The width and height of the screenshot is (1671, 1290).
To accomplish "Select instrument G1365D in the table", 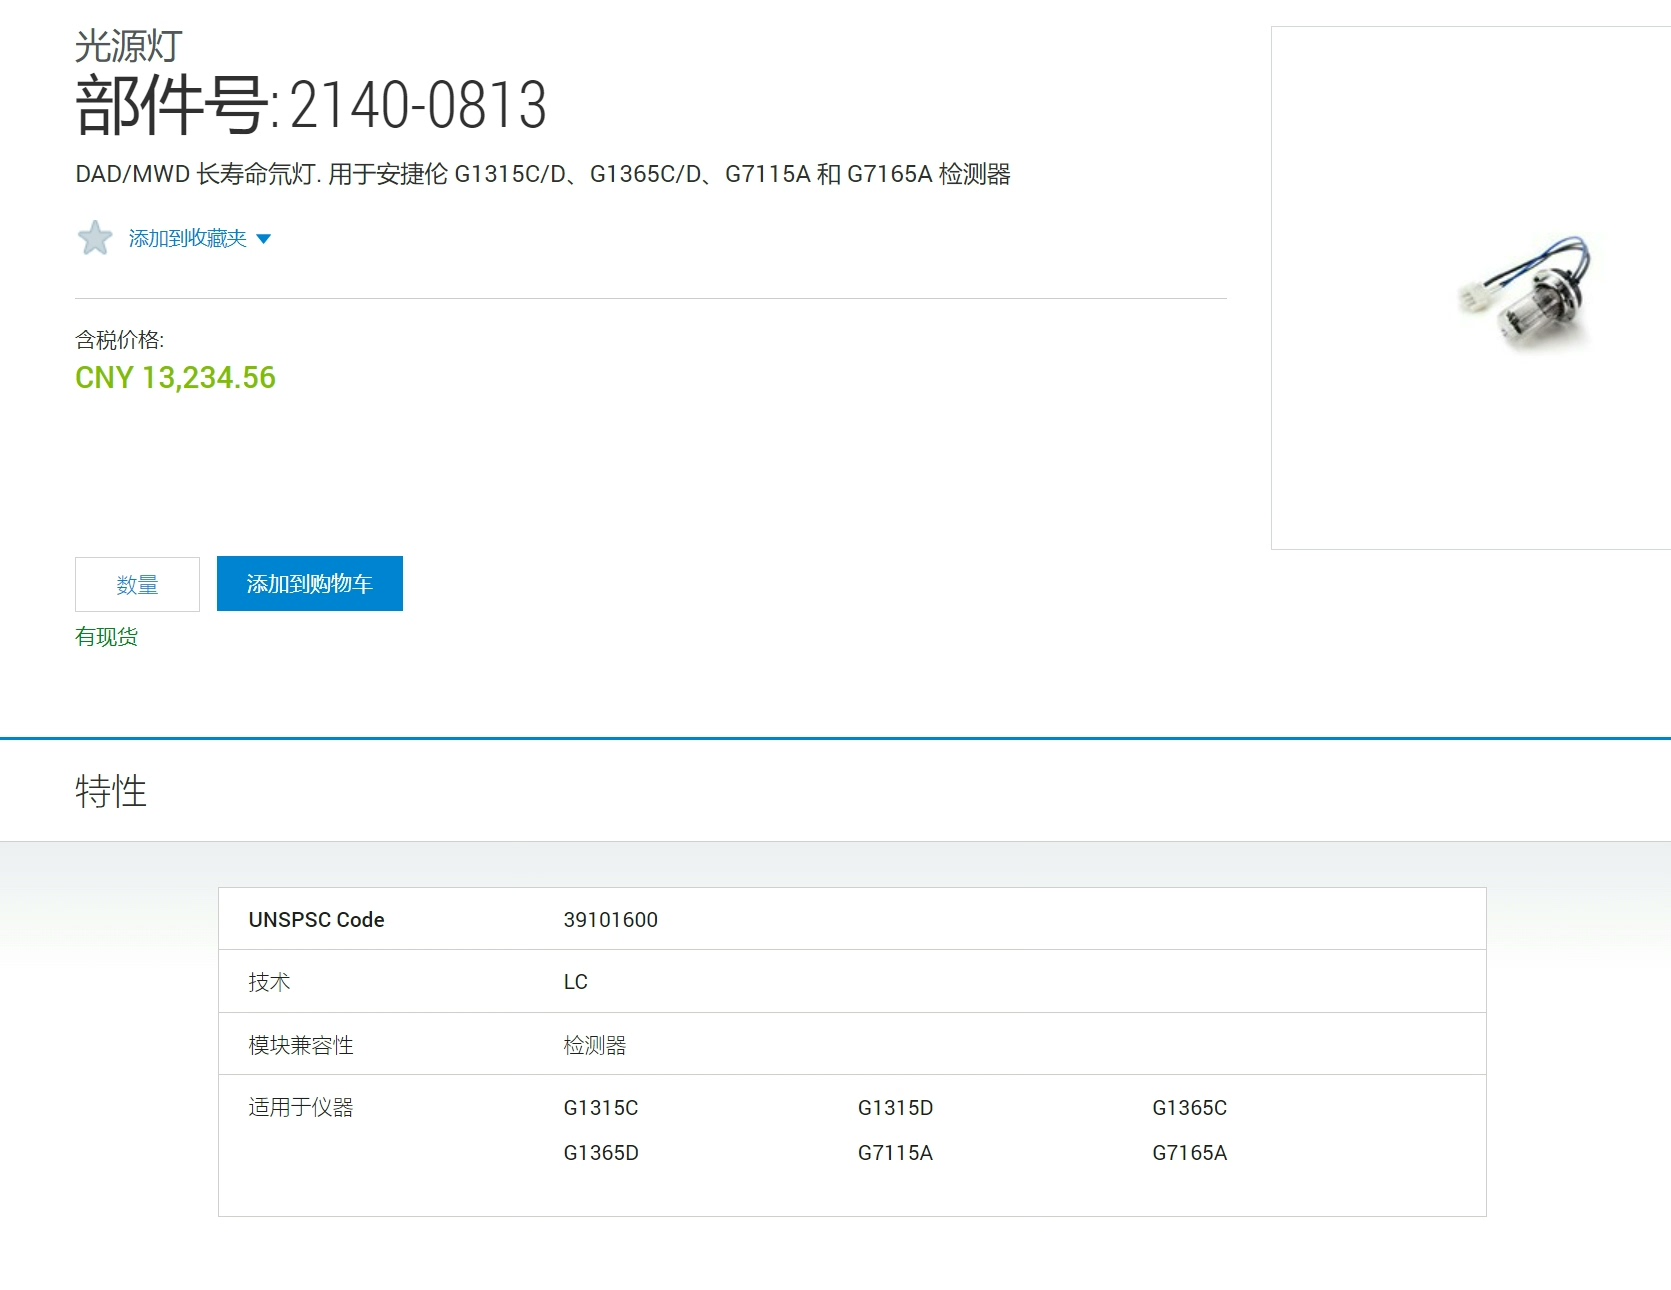I will pyautogui.click(x=600, y=1153).
